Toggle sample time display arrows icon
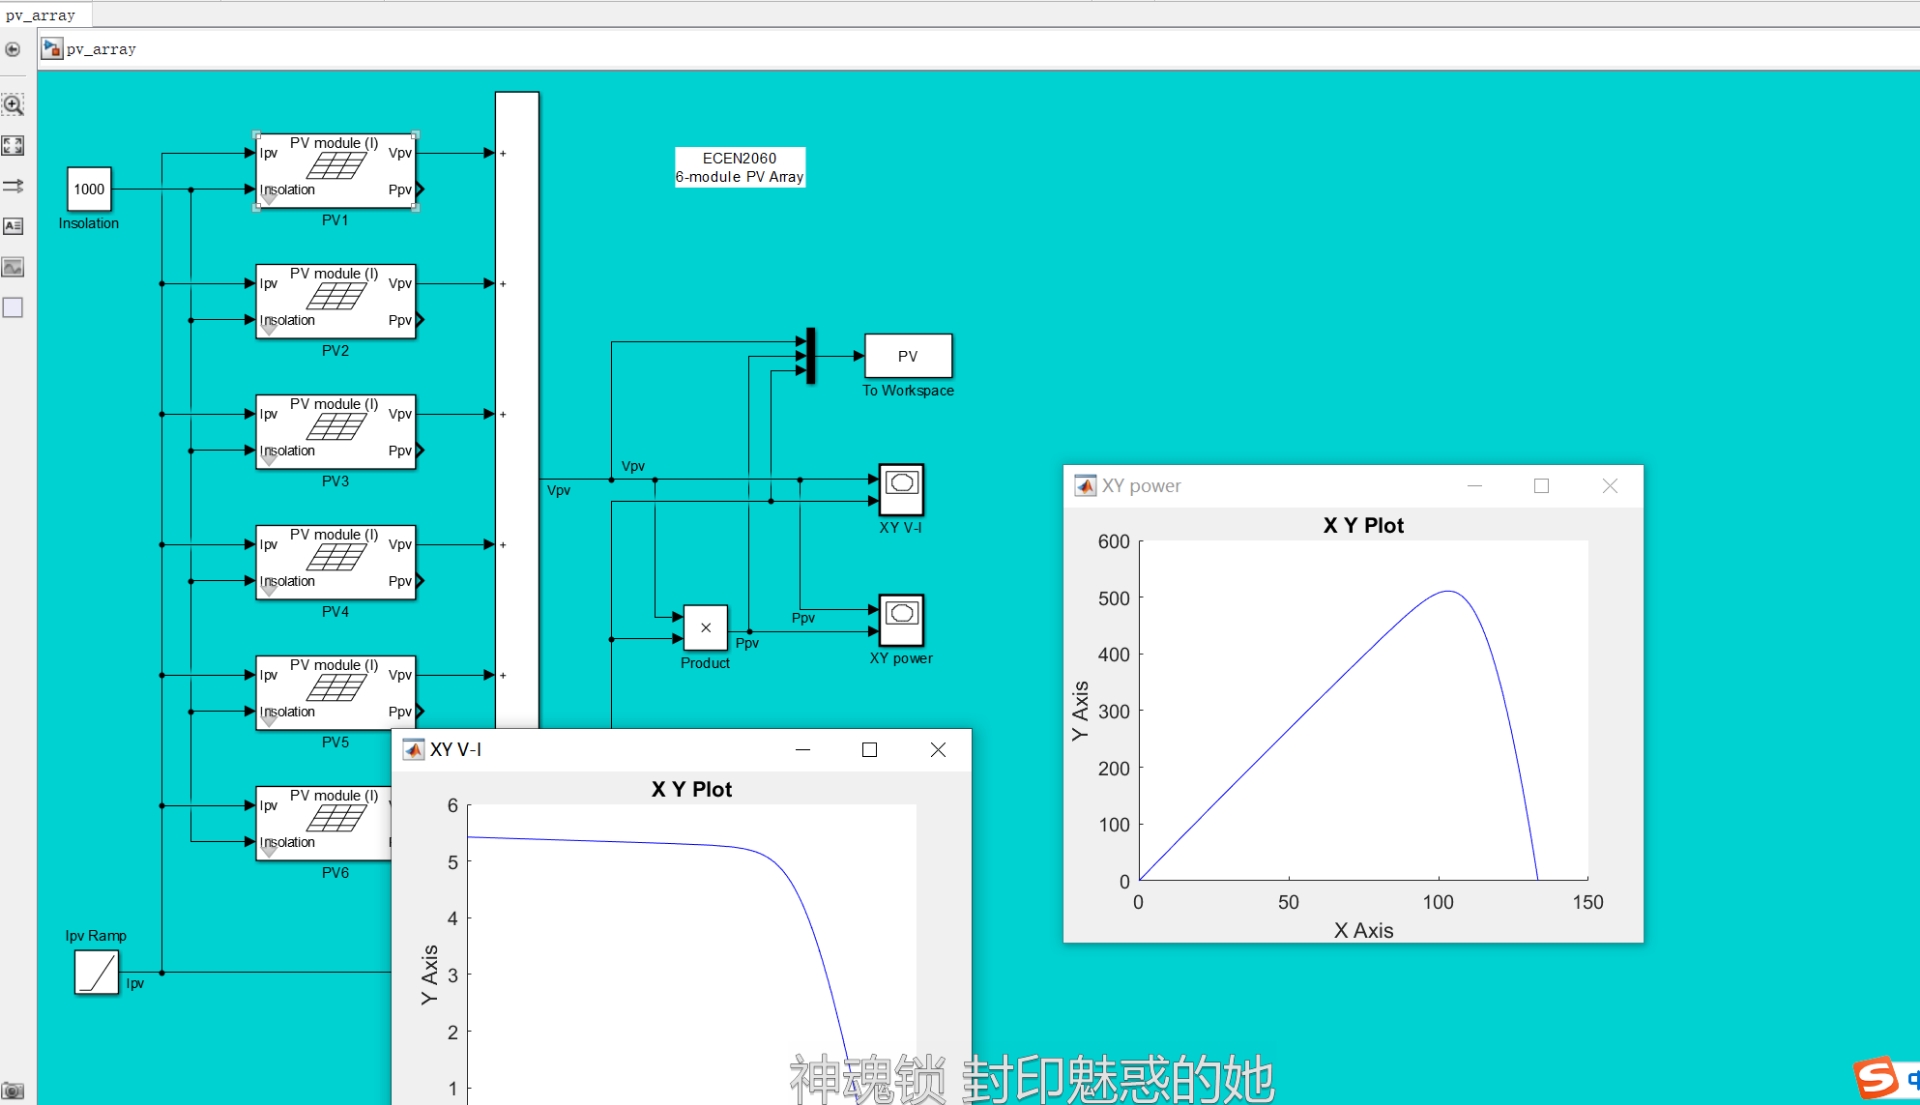The image size is (1920, 1105). 13,186
